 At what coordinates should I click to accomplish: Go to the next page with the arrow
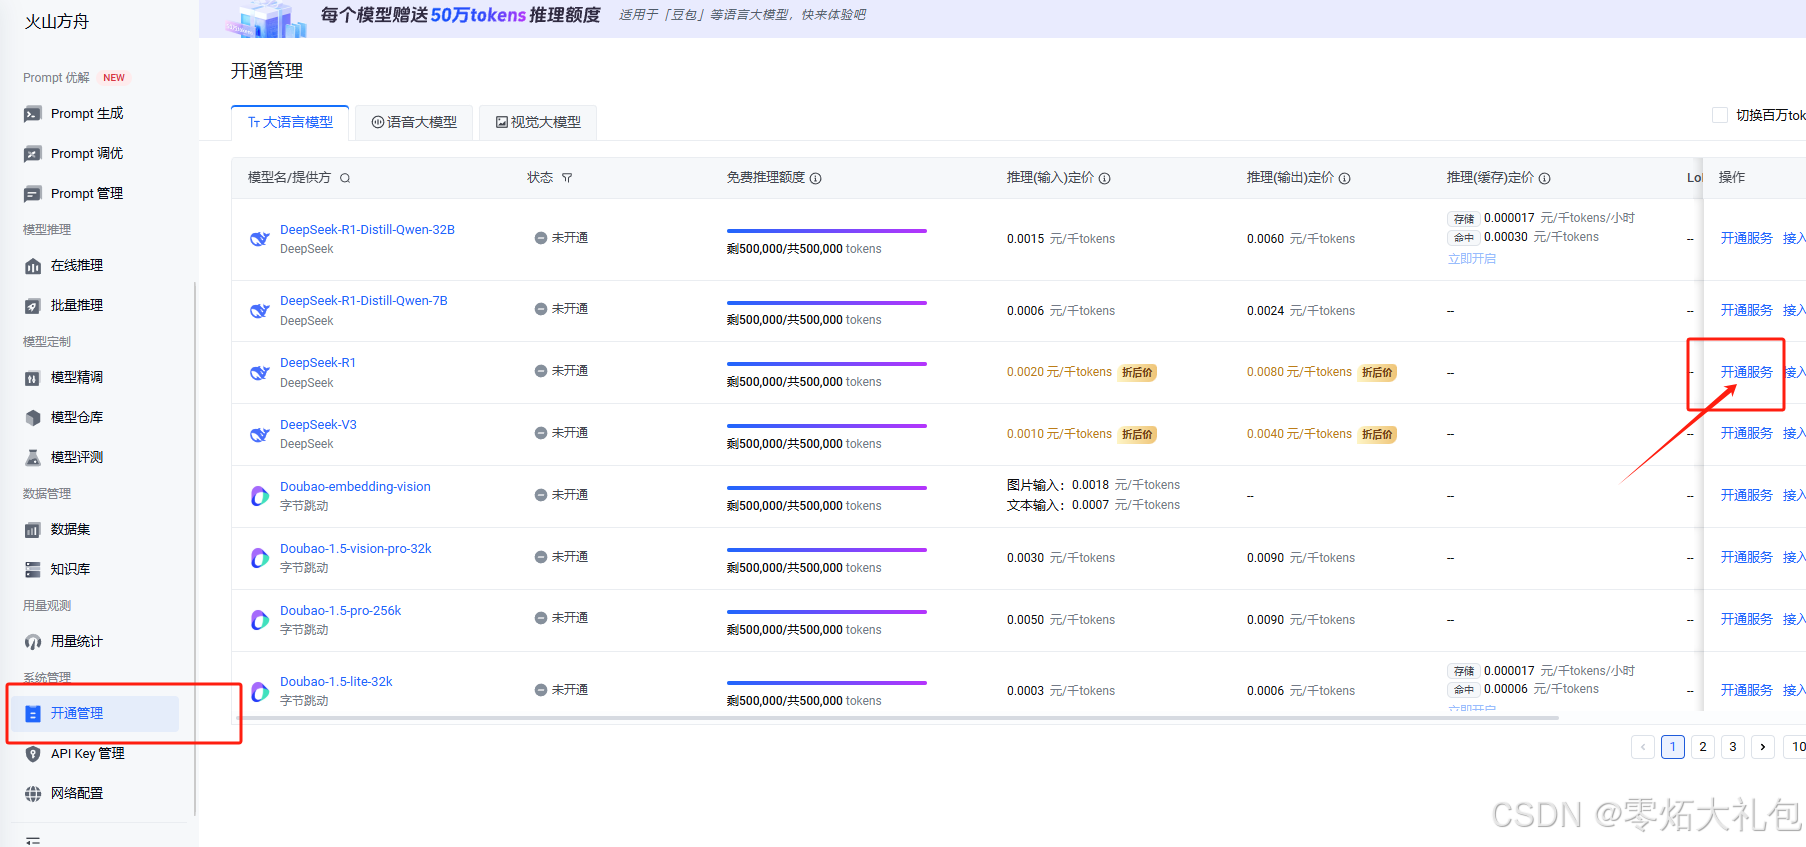coord(1763,747)
